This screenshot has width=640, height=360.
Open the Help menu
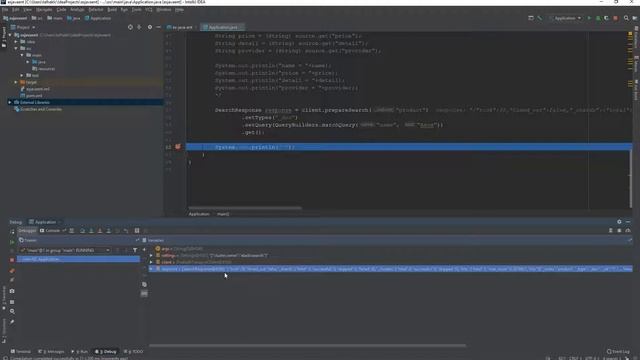point(179,9)
